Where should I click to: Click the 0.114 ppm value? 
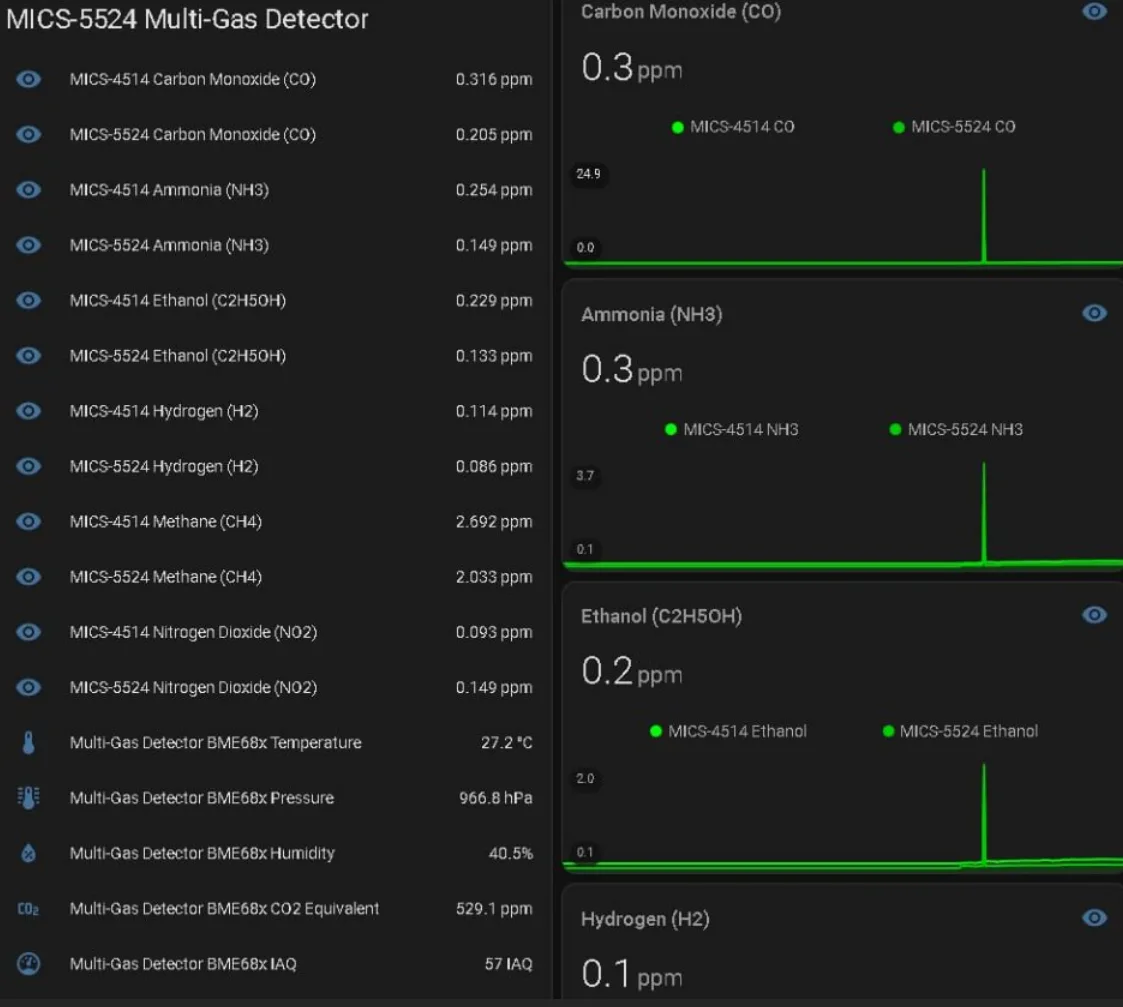493,410
